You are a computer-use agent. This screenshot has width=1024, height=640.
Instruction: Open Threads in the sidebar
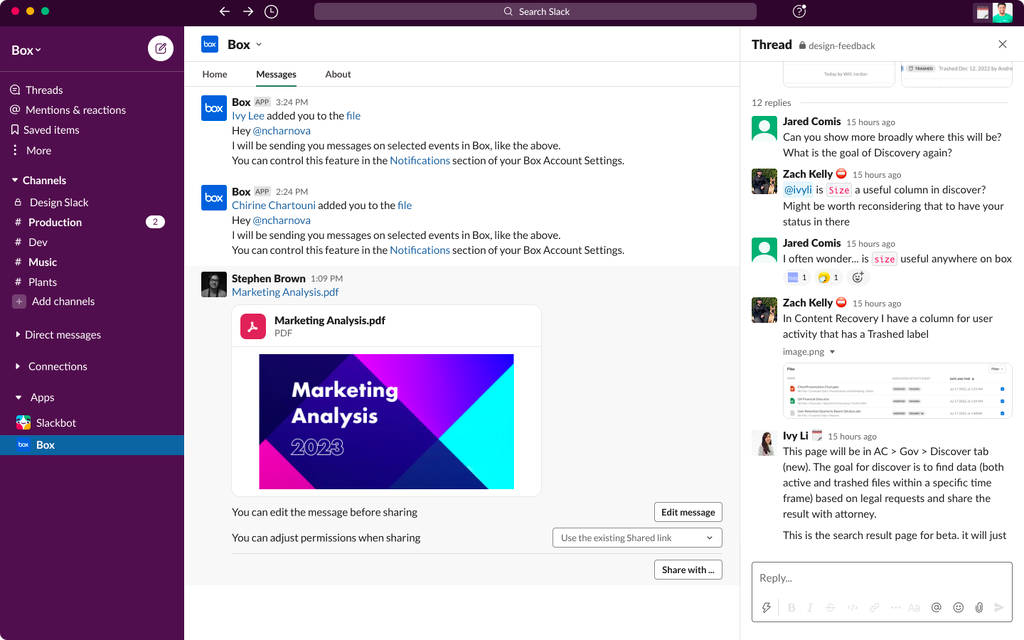[x=44, y=90]
